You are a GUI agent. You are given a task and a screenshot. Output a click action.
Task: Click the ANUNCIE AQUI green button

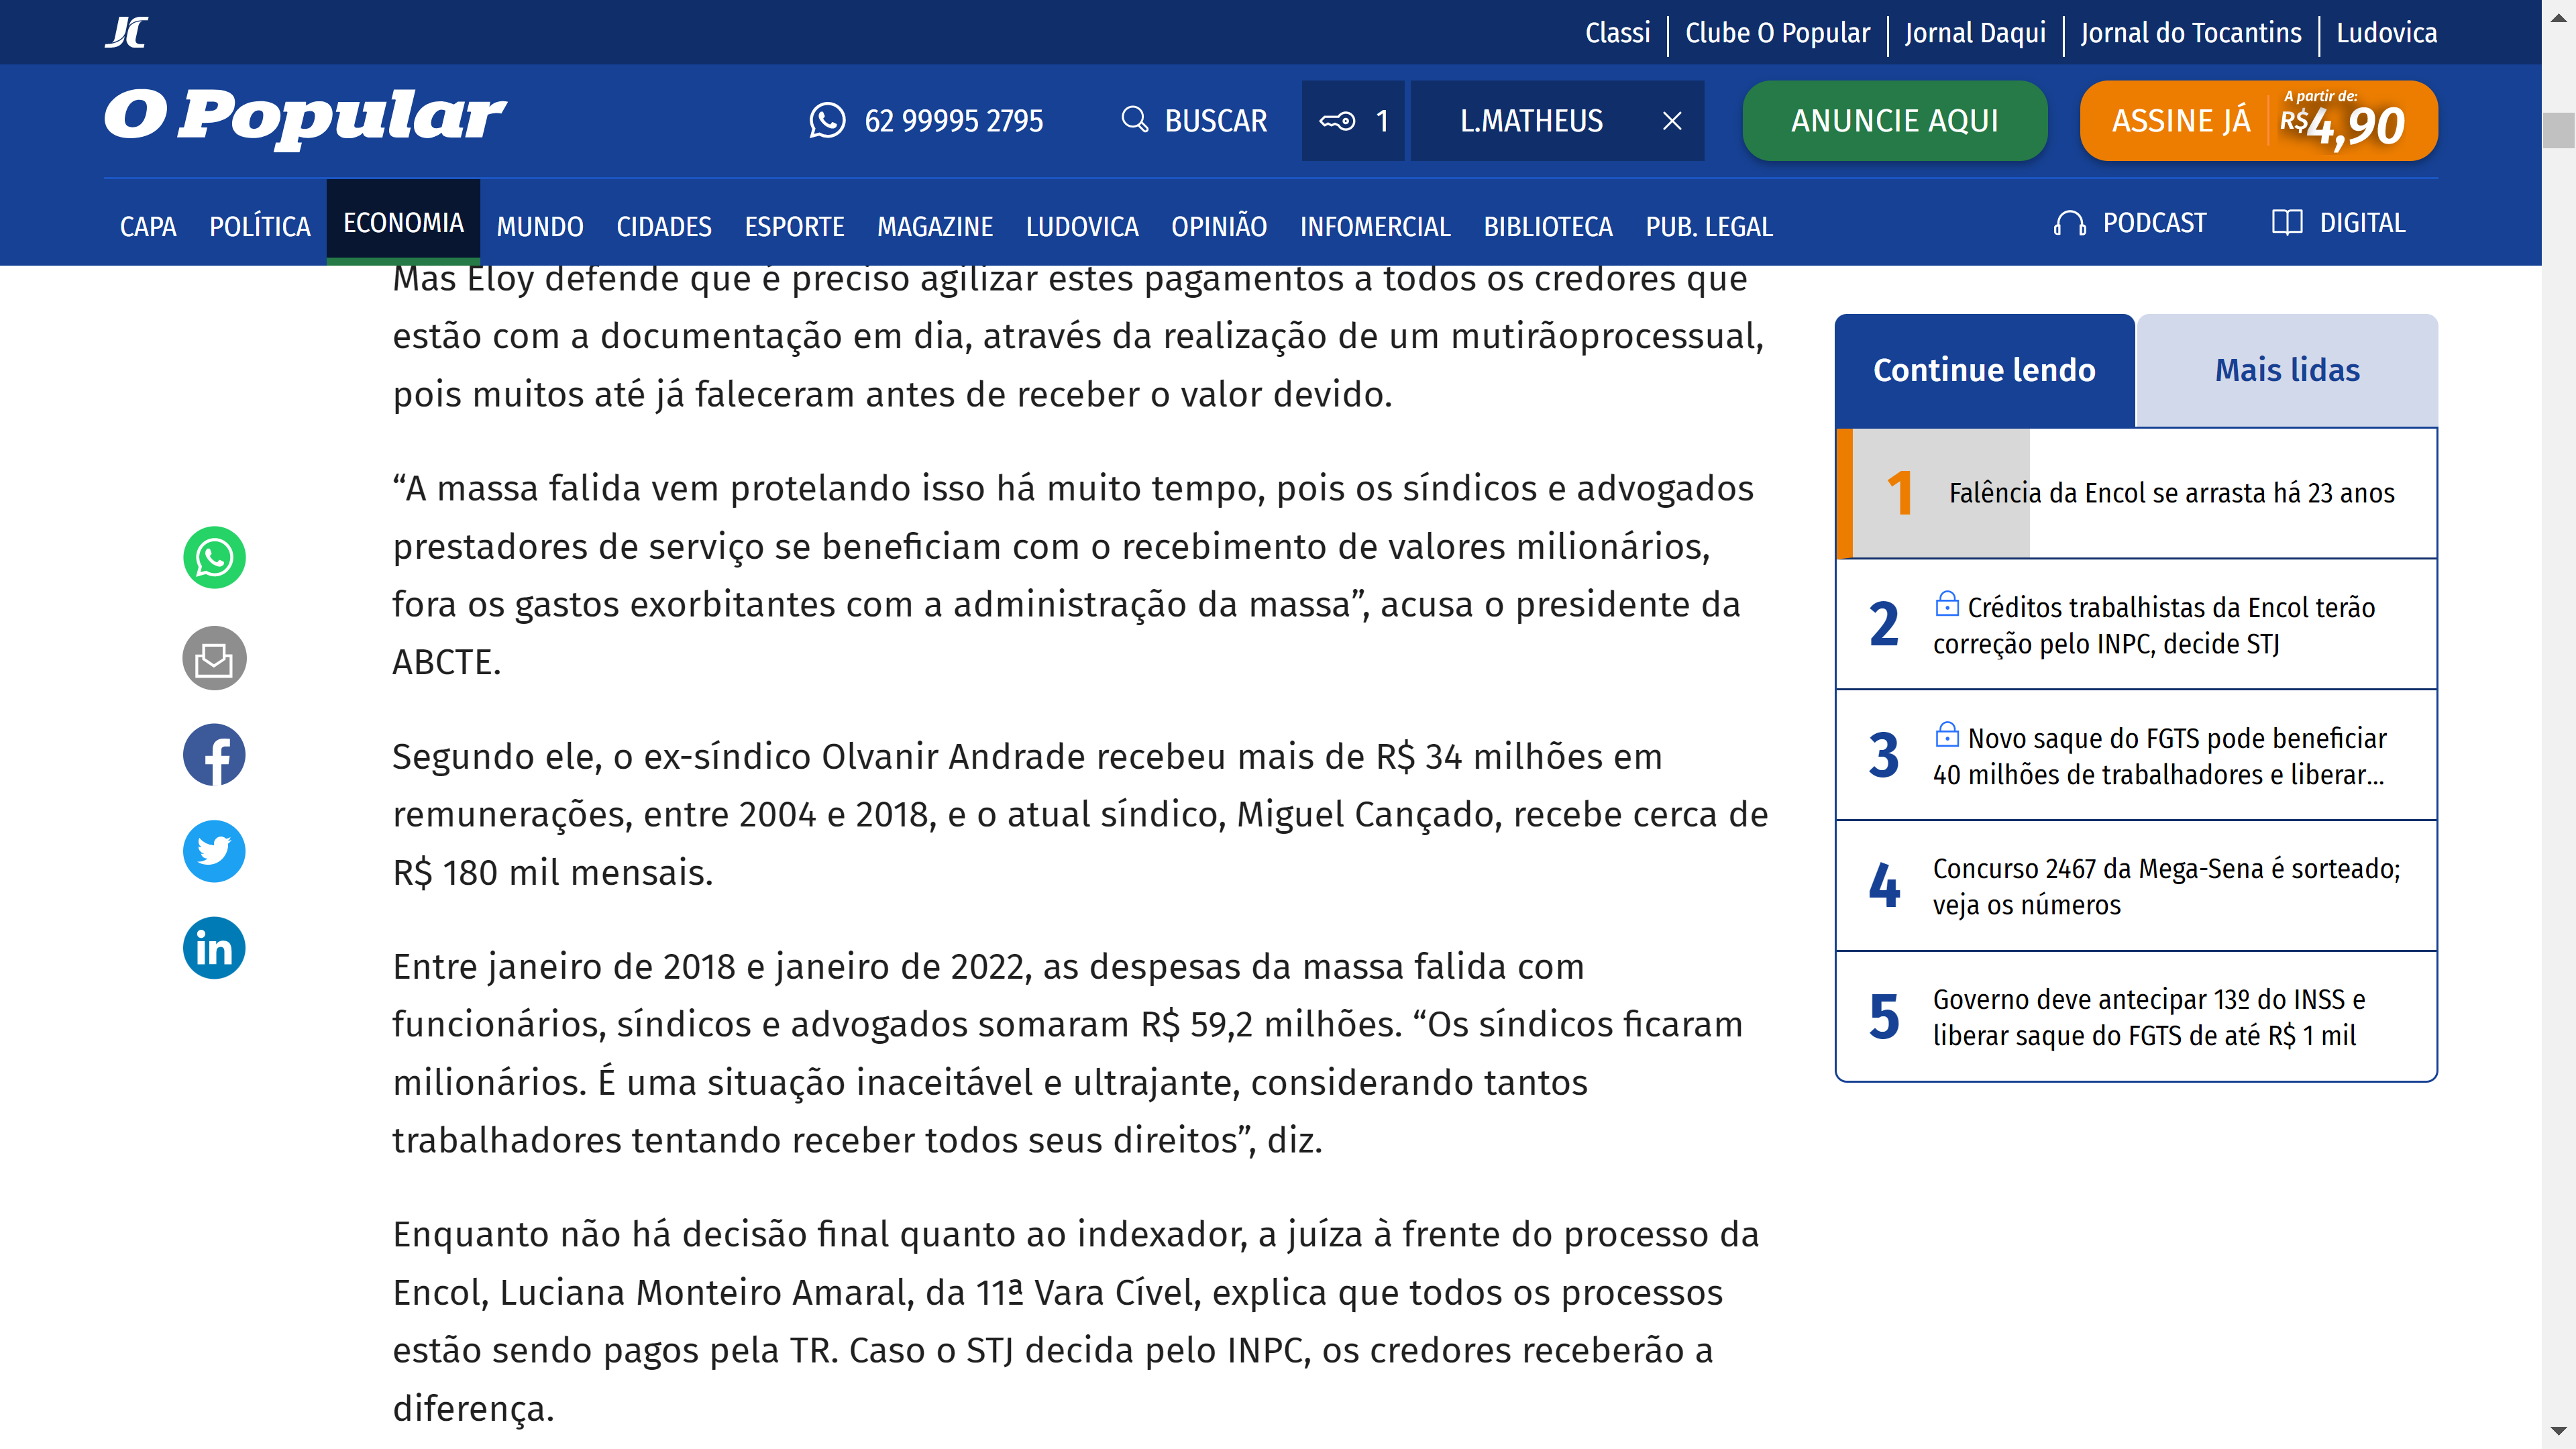click(x=1894, y=121)
